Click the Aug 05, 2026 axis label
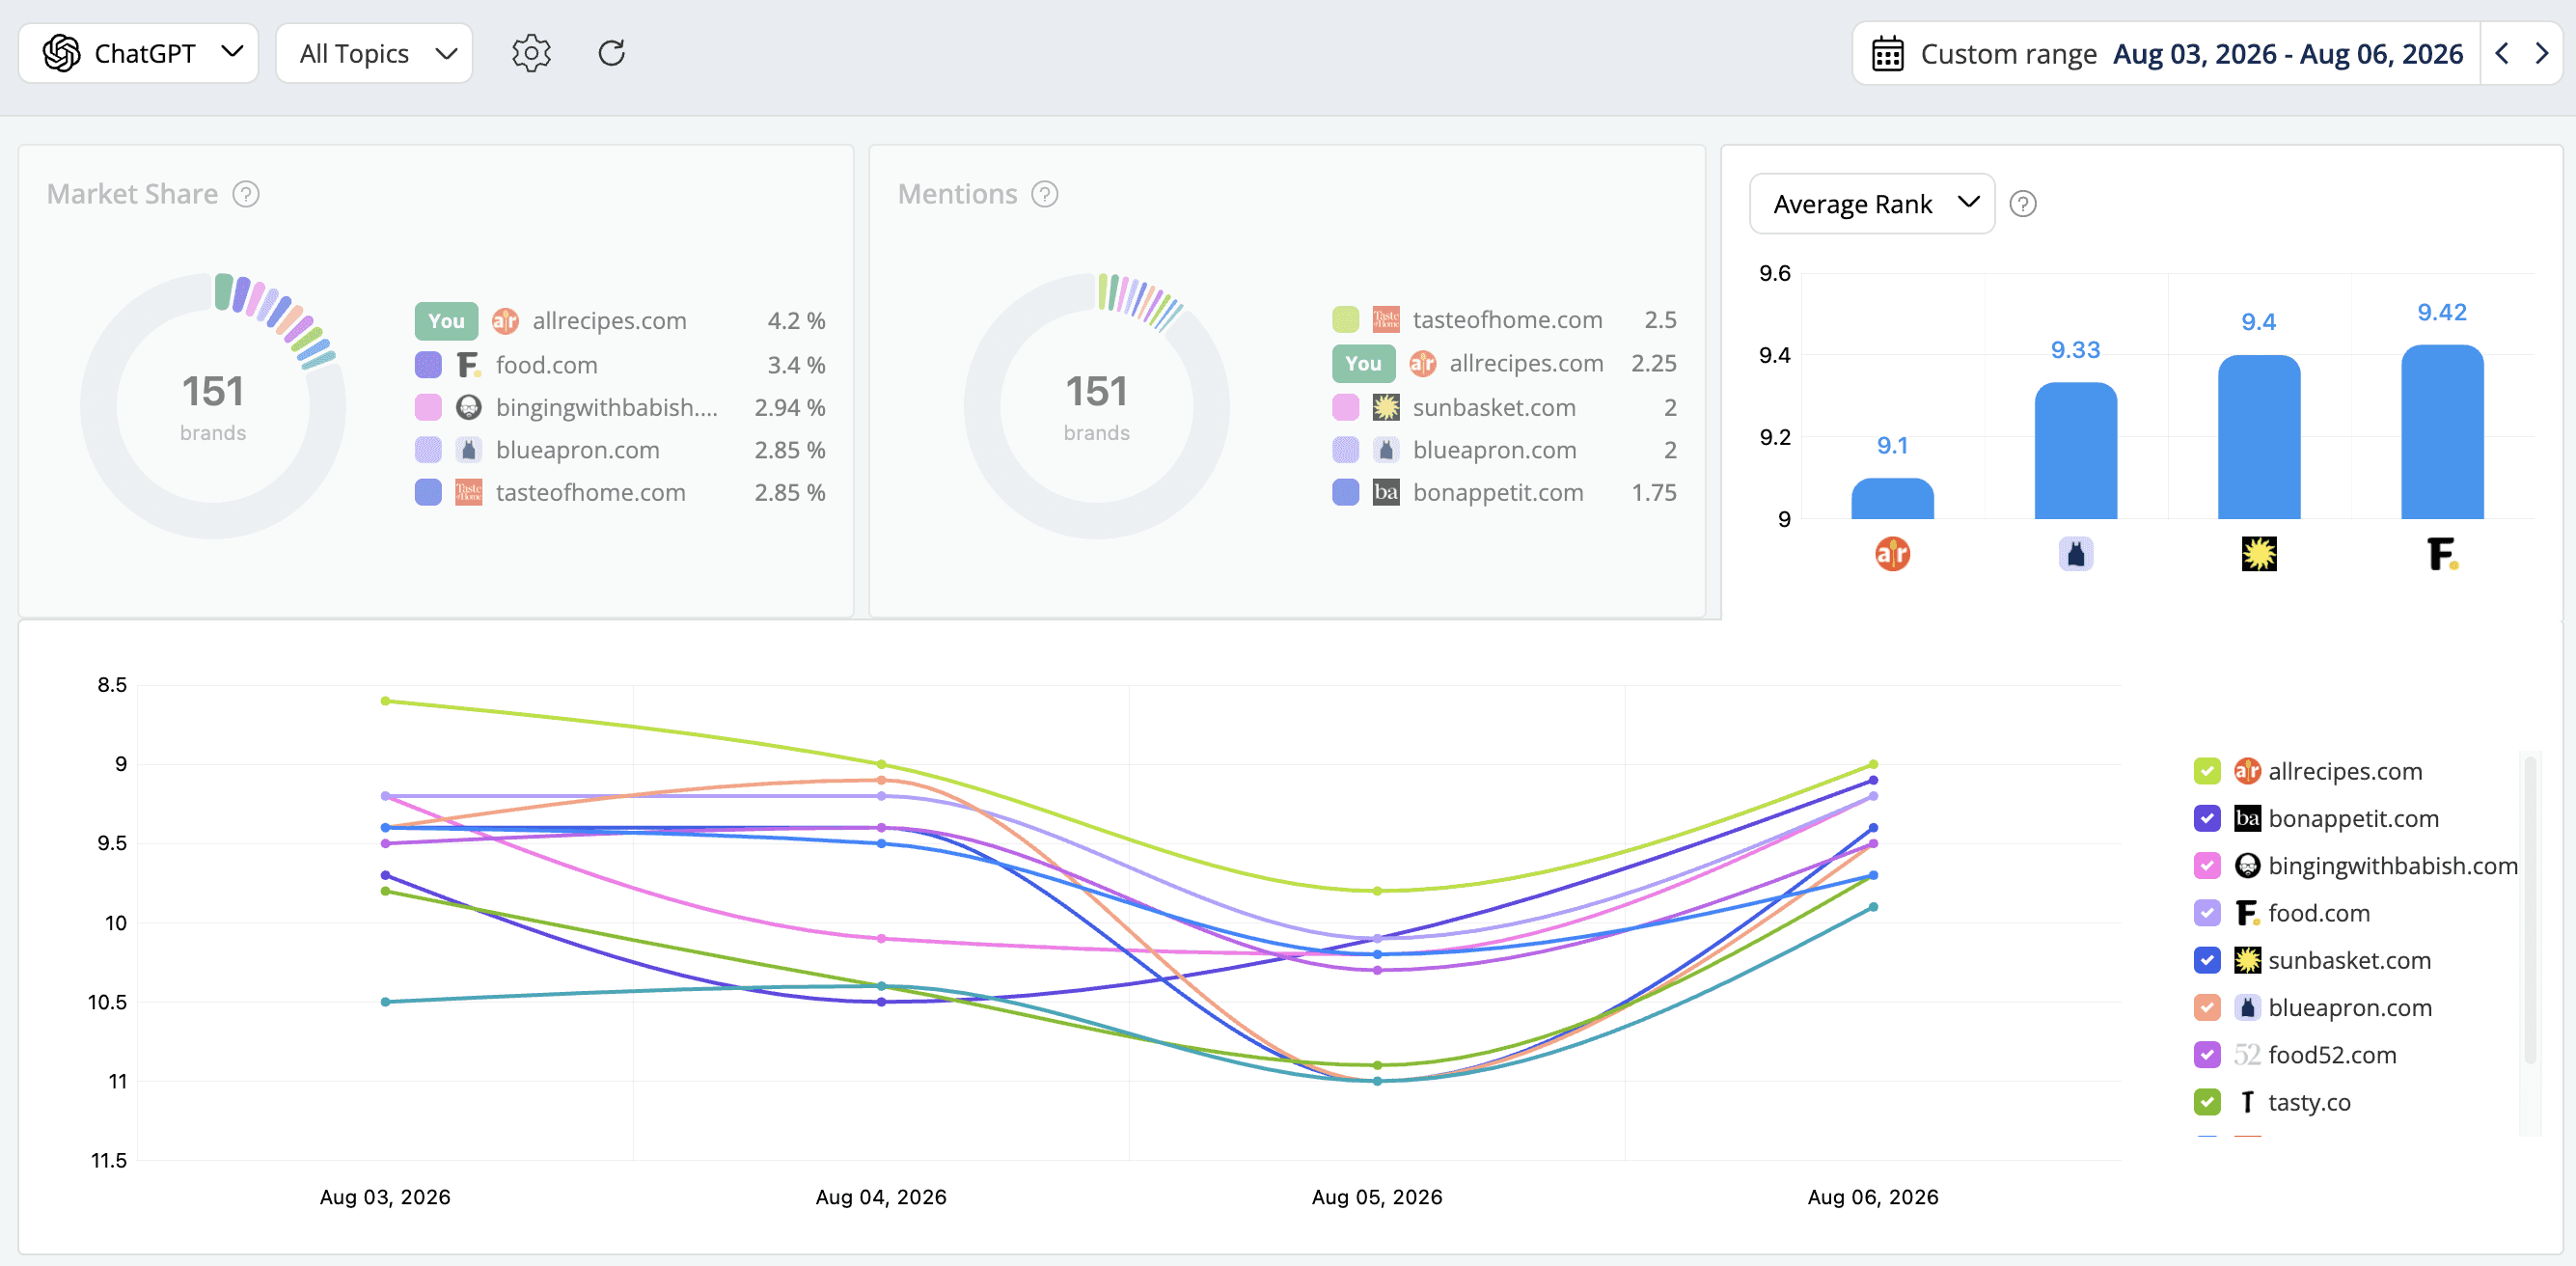The image size is (2576, 1266). [1377, 1197]
